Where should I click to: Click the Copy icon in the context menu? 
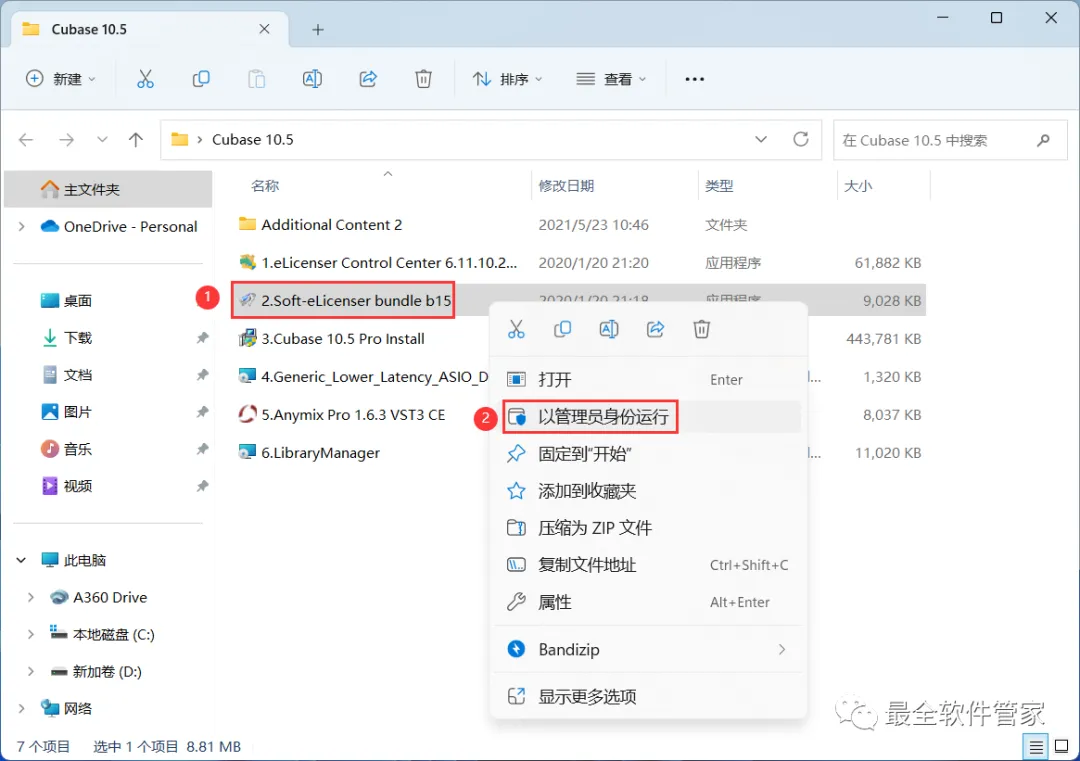click(x=562, y=329)
